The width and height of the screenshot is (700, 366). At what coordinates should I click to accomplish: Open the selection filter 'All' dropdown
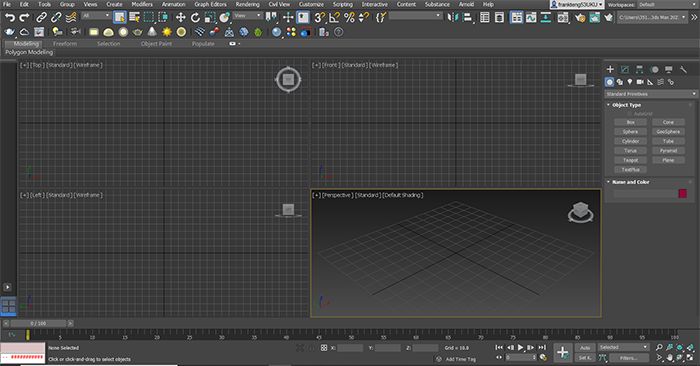[x=96, y=15]
